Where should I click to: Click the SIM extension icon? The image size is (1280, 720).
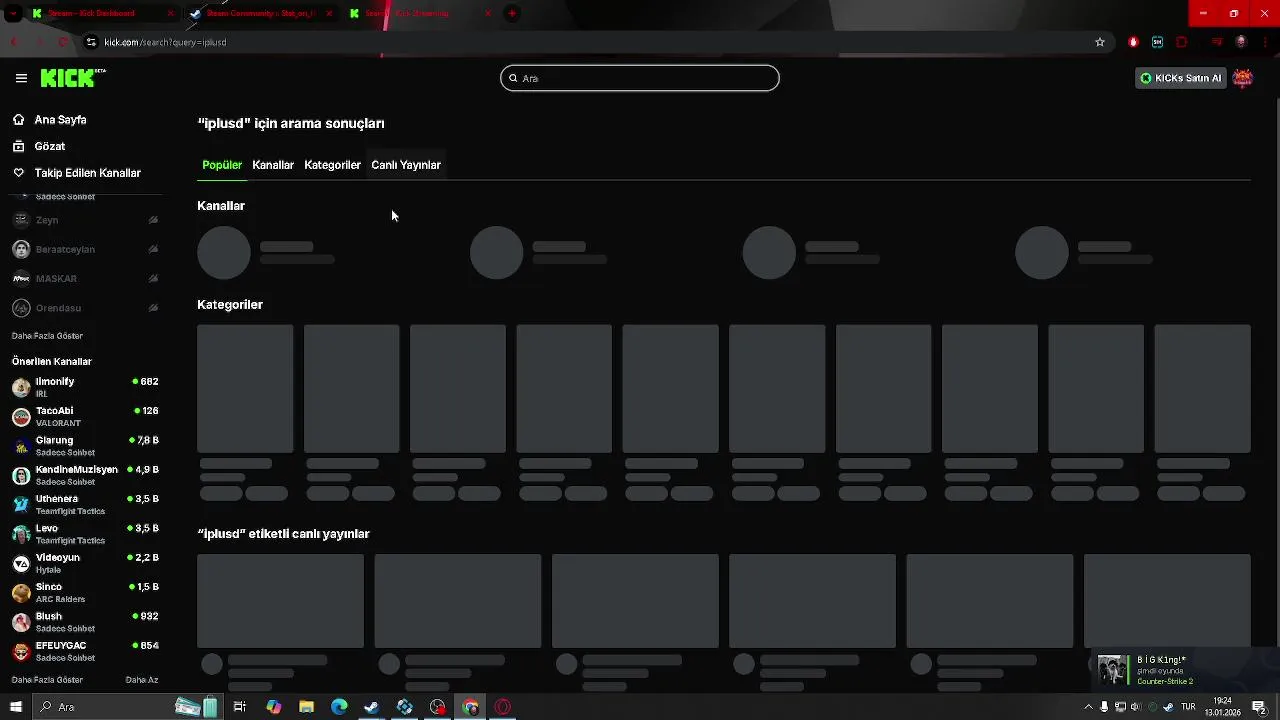tap(1157, 42)
